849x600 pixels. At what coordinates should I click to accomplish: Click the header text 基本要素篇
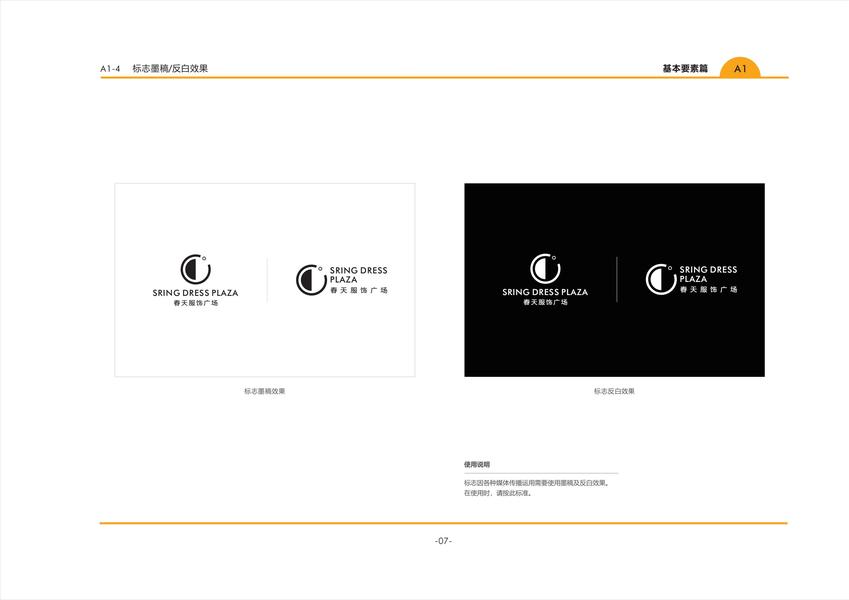coord(685,69)
